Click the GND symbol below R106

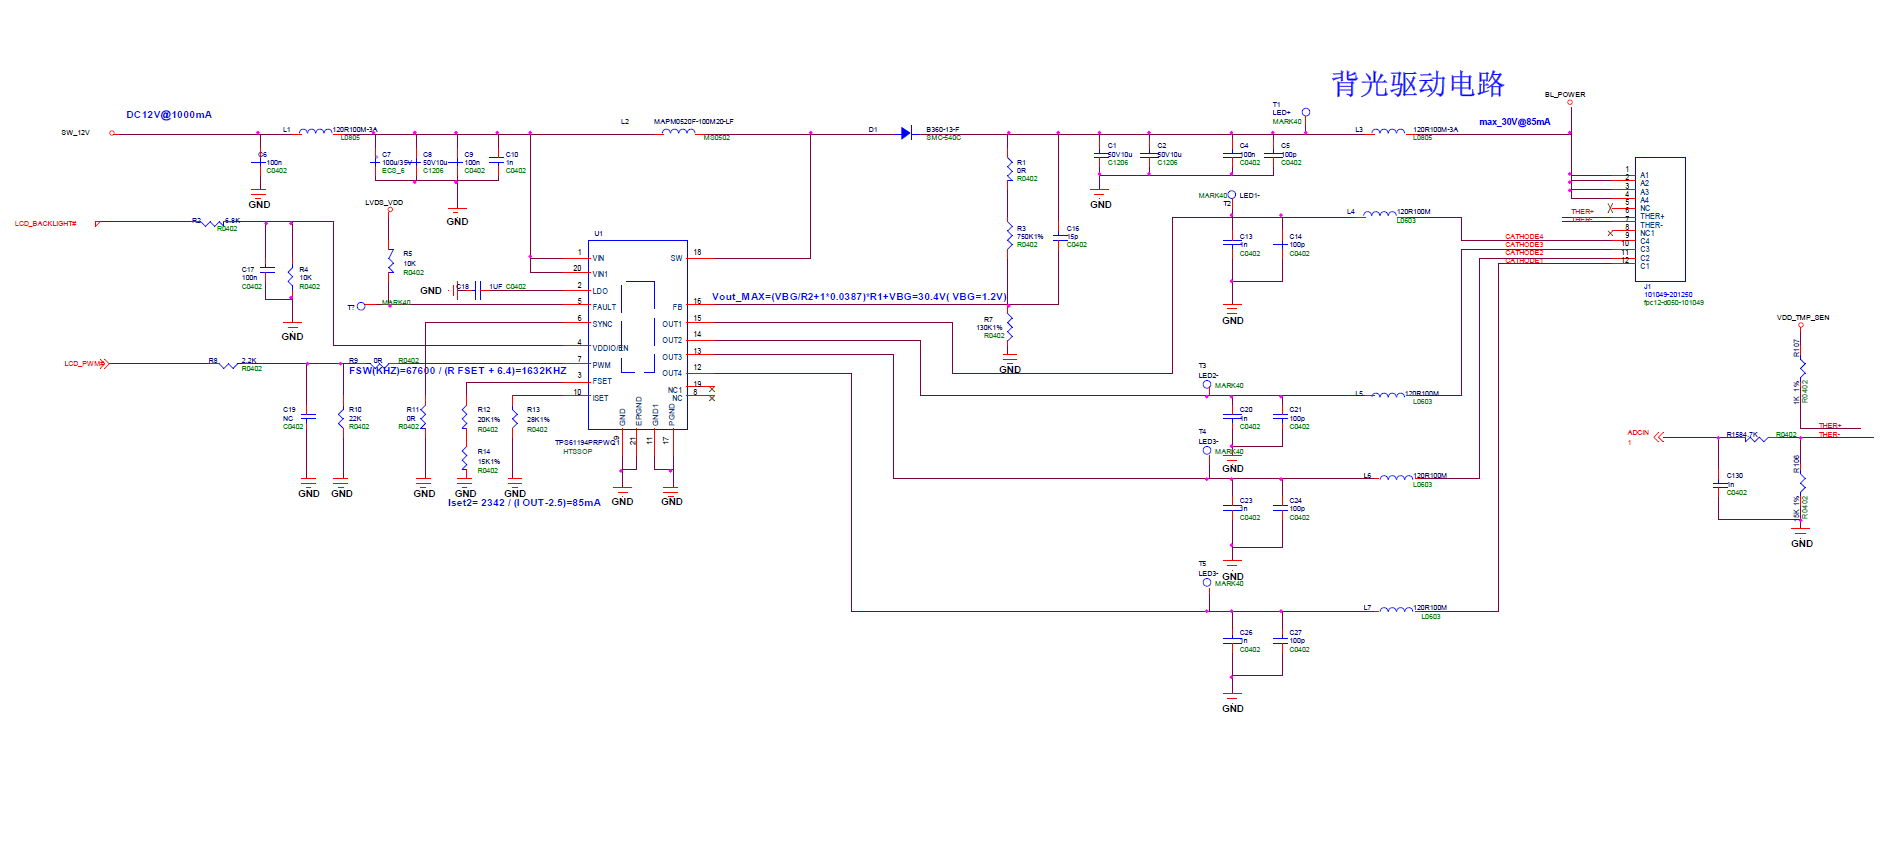click(x=1801, y=539)
